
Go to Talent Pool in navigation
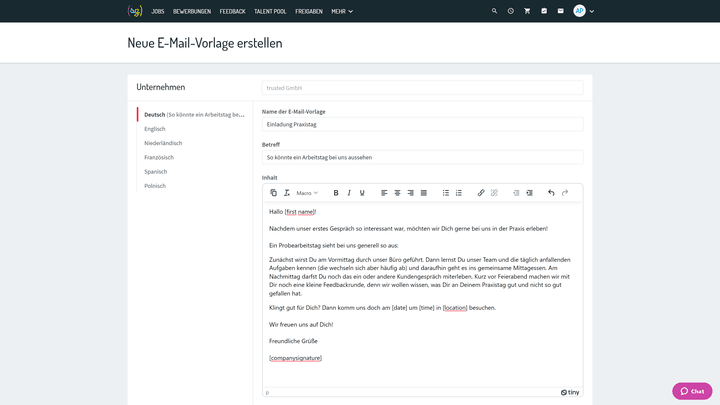(x=270, y=11)
